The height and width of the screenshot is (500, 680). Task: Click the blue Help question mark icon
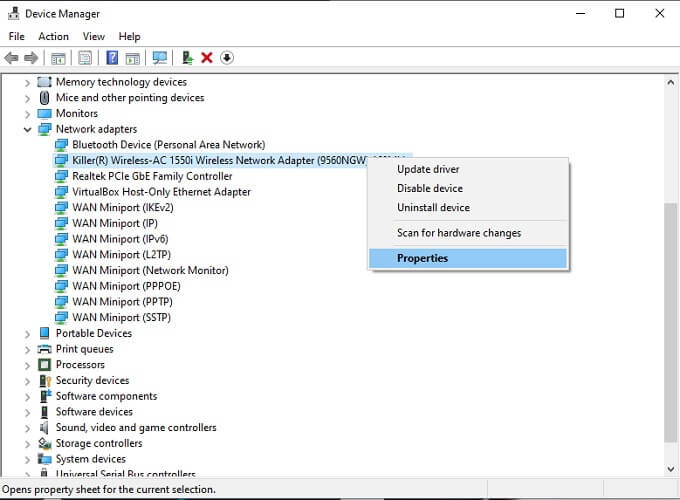[x=112, y=58]
